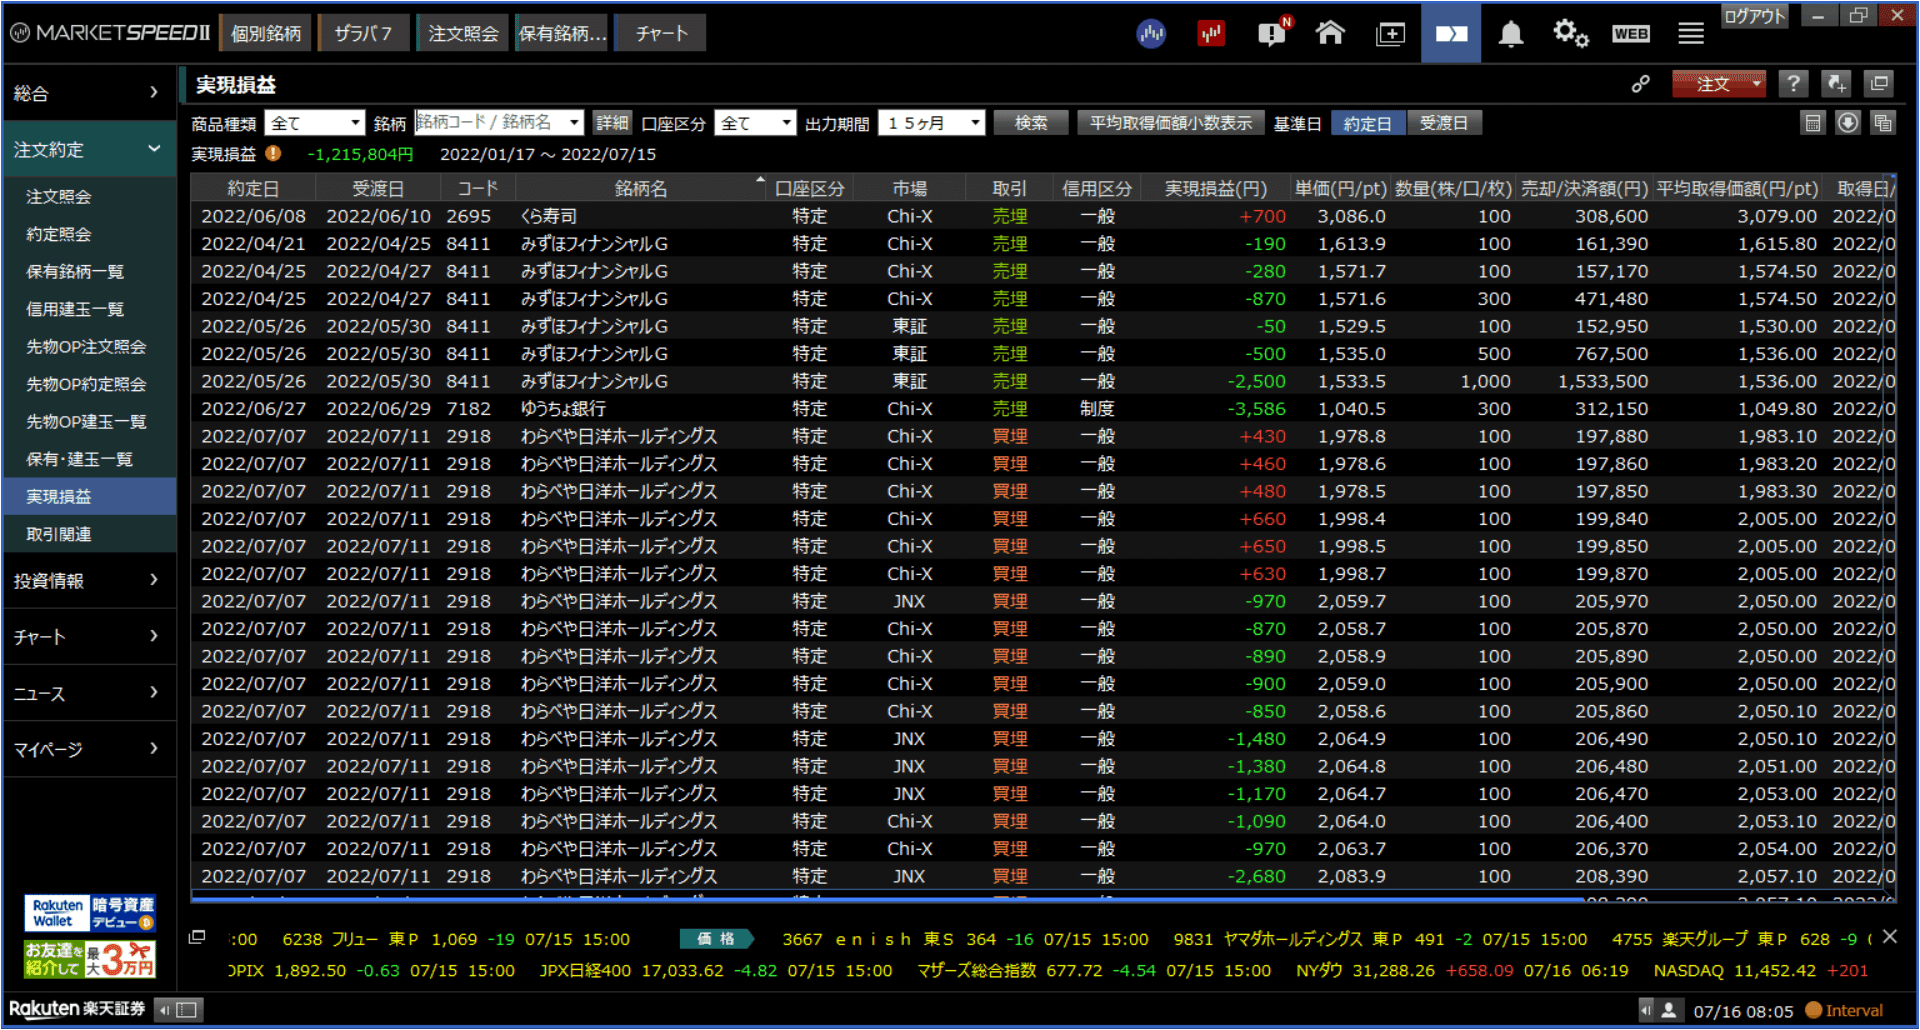Expand the マイページ sidebar section
The image size is (1920, 1030).
tap(88, 749)
